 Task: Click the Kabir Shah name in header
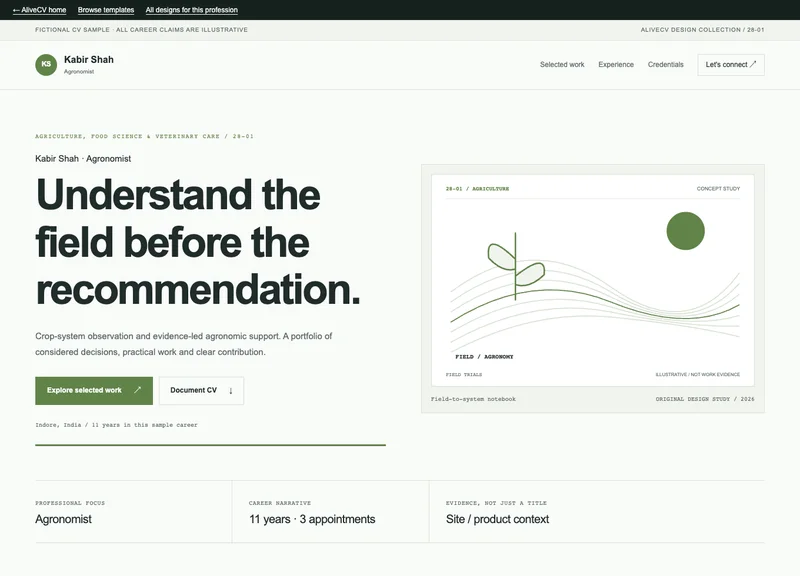coord(89,60)
